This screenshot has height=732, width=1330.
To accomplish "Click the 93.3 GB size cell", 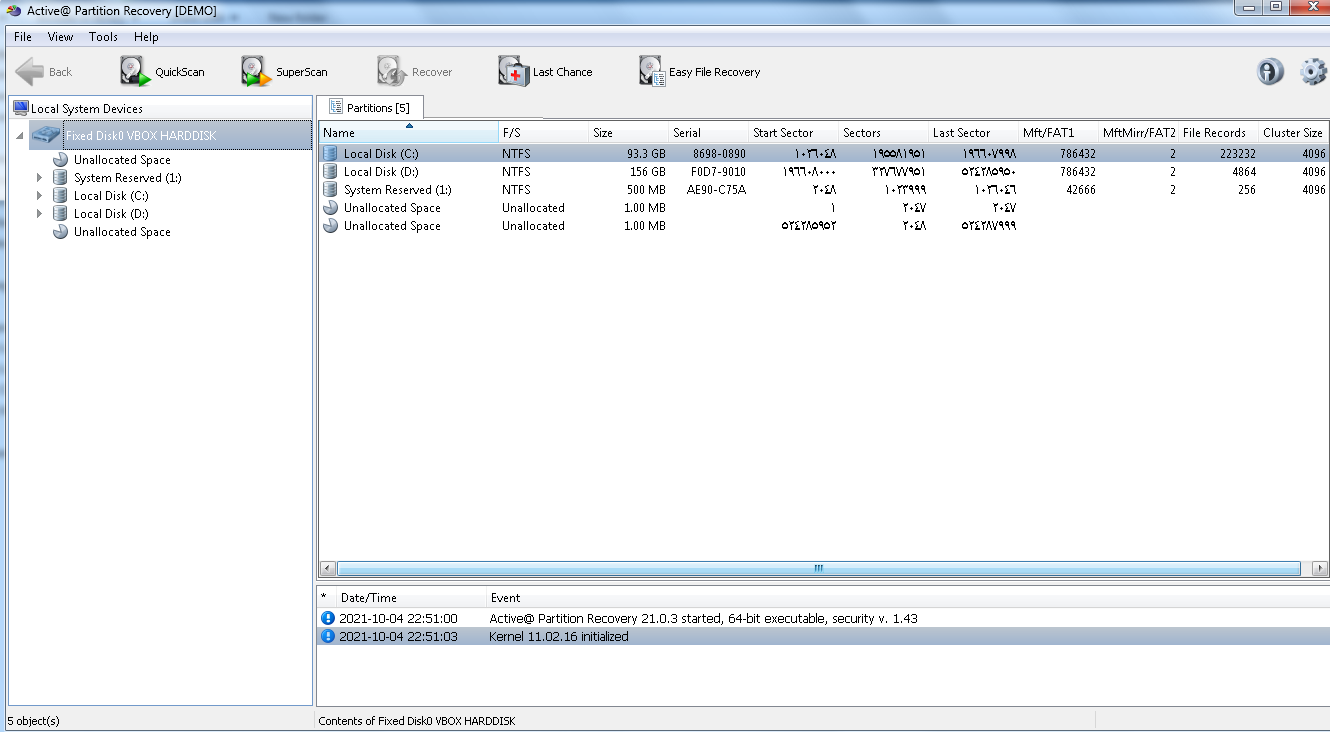I will (x=646, y=154).
